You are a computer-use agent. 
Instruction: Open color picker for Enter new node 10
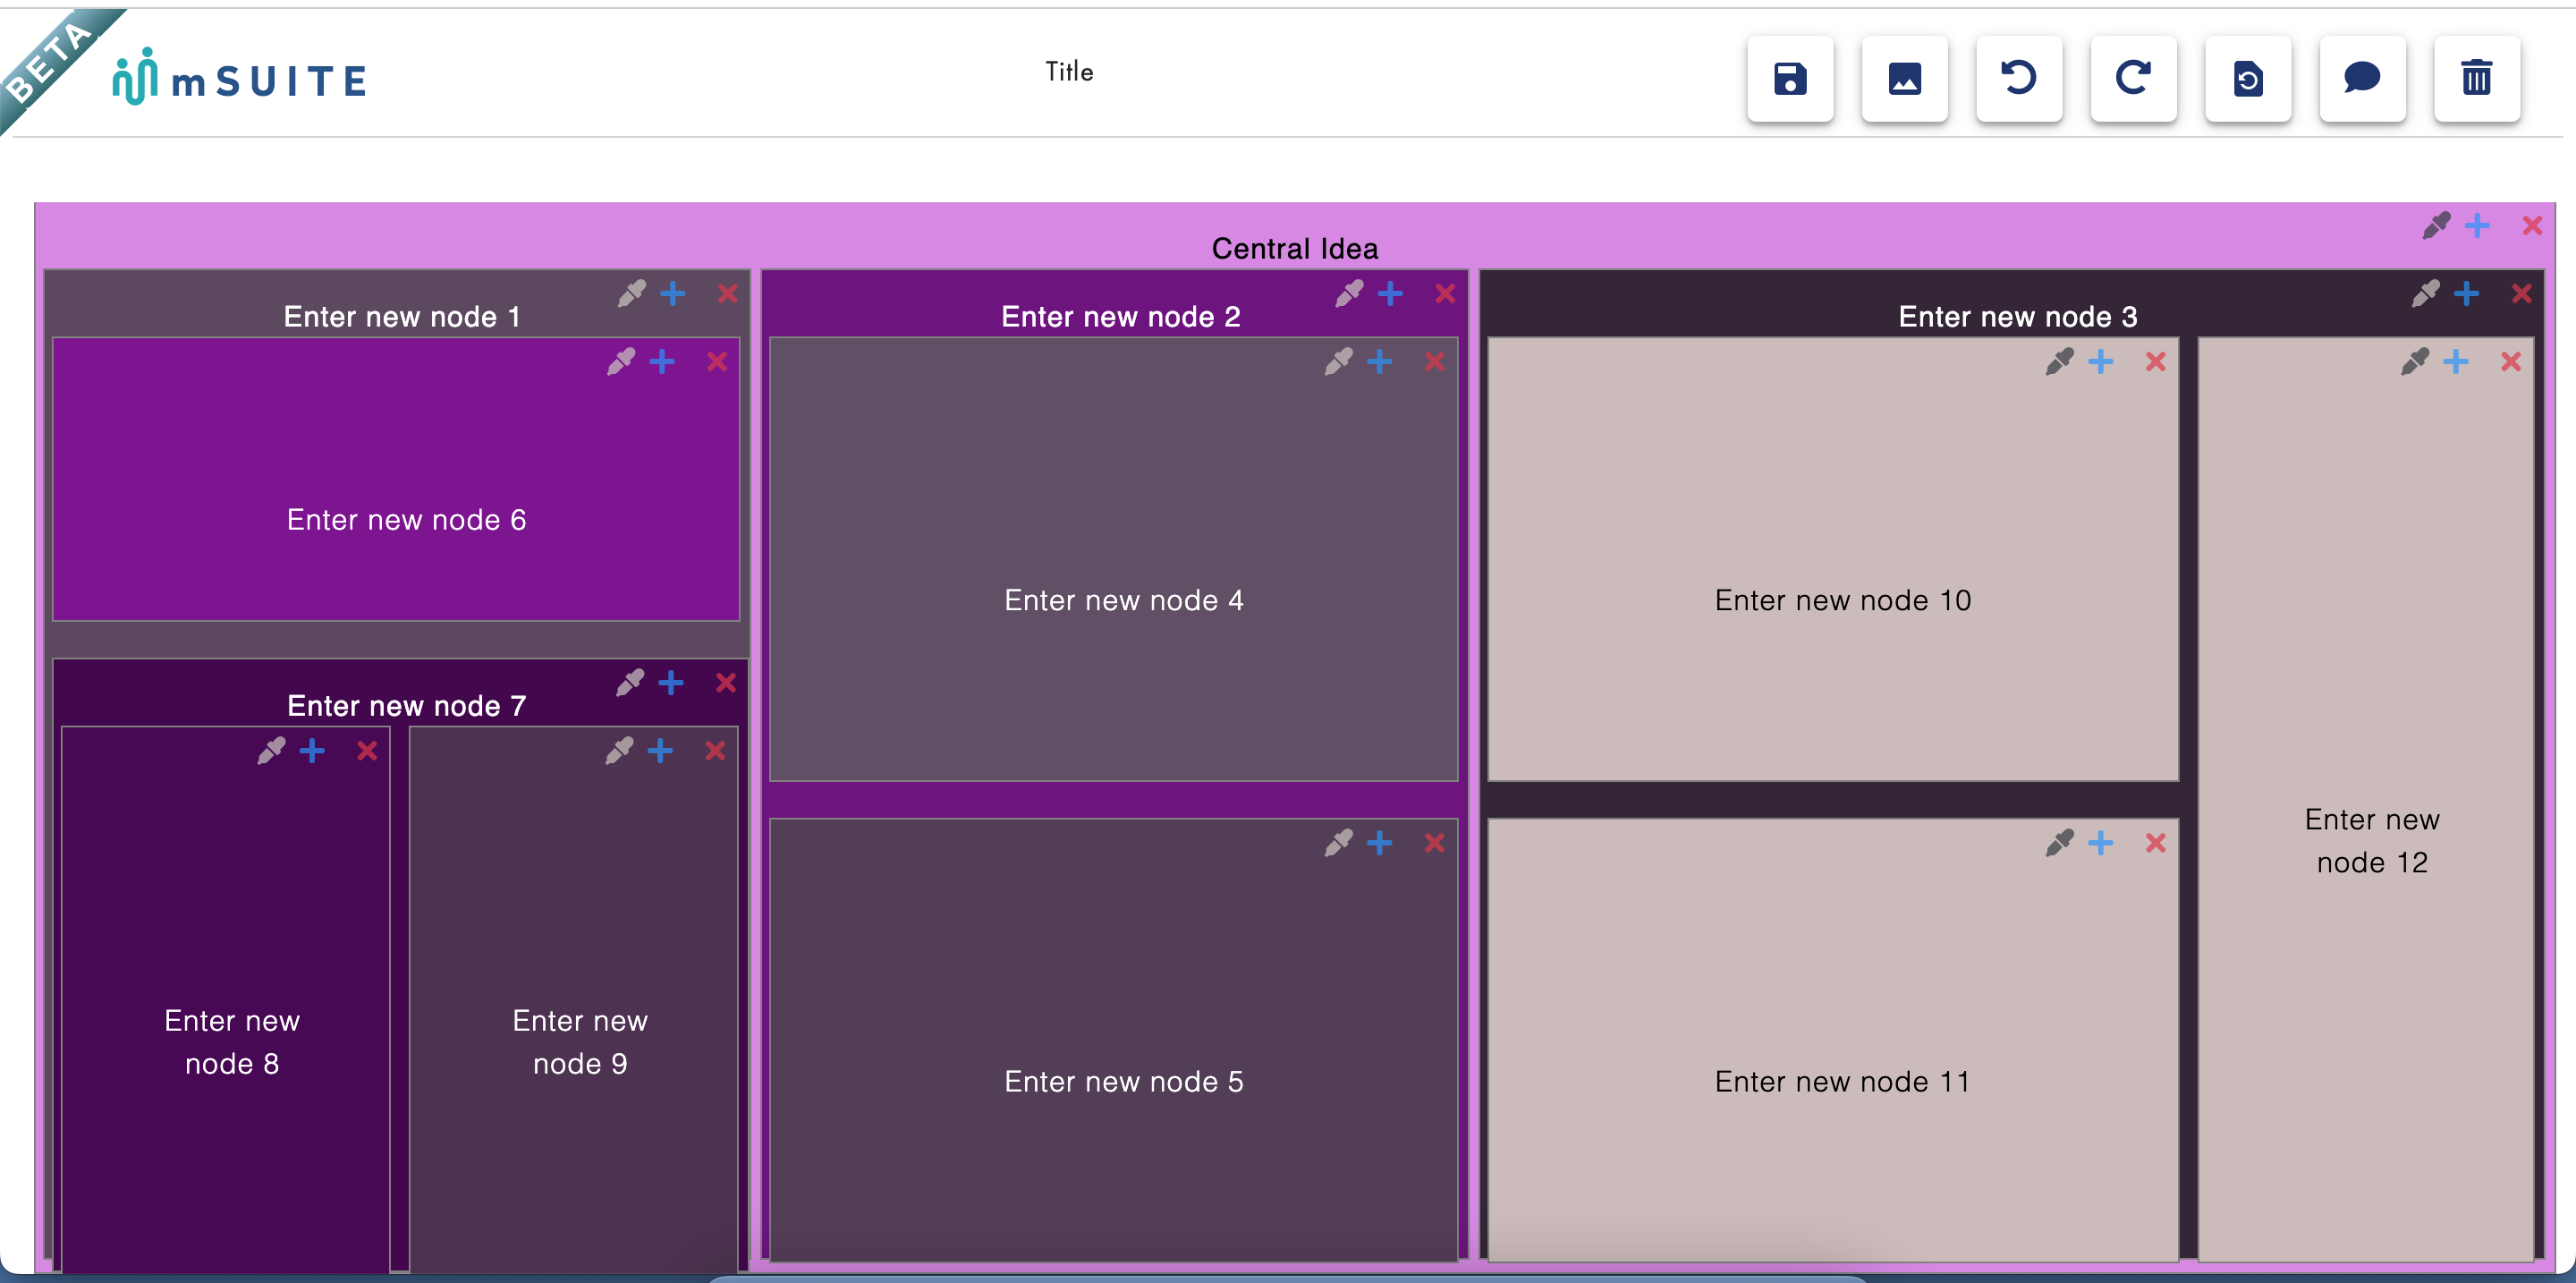(2059, 362)
